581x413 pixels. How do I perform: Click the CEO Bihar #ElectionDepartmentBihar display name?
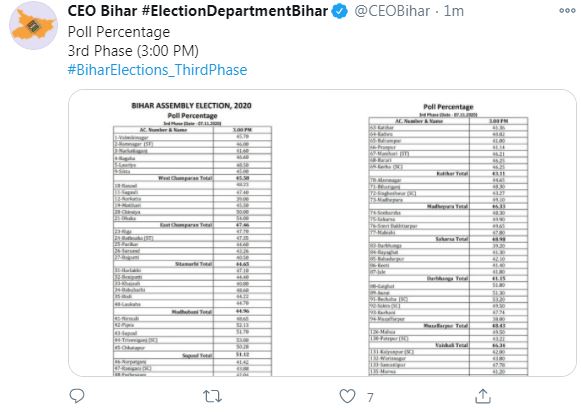[x=198, y=11]
